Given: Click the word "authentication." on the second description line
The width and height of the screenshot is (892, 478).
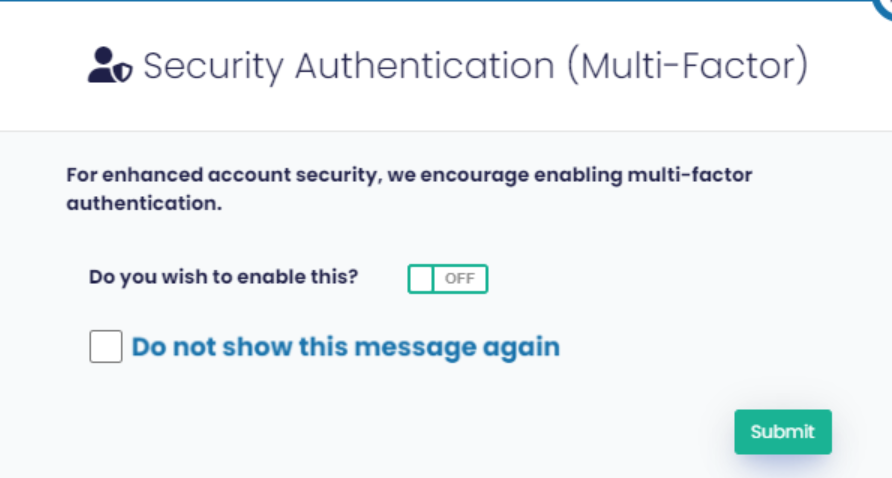Looking at the screenshot, I should pyautogui.click(x=143, y=204).
